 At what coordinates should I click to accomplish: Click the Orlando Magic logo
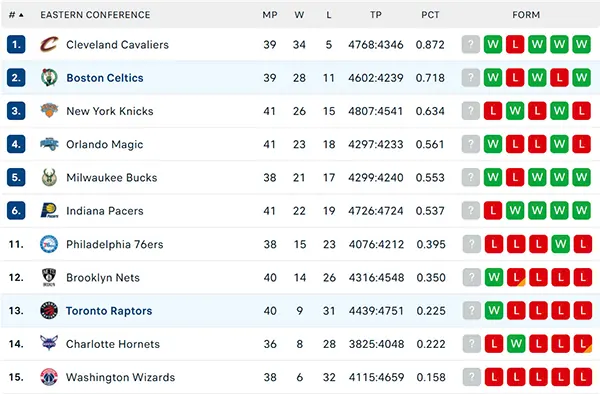tap(49, 144)
